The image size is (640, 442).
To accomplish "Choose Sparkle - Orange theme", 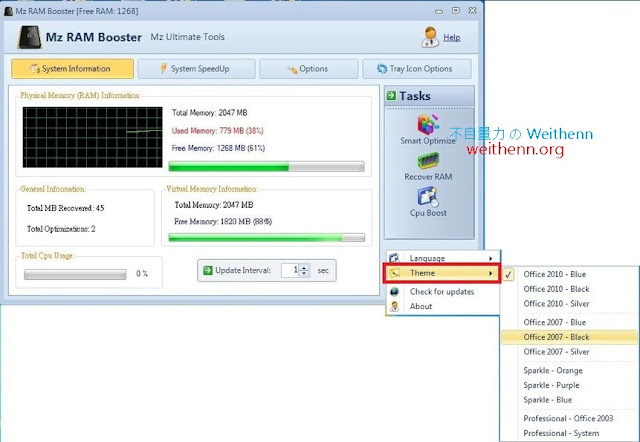I will pyautogui.click(x=569, y=371).
